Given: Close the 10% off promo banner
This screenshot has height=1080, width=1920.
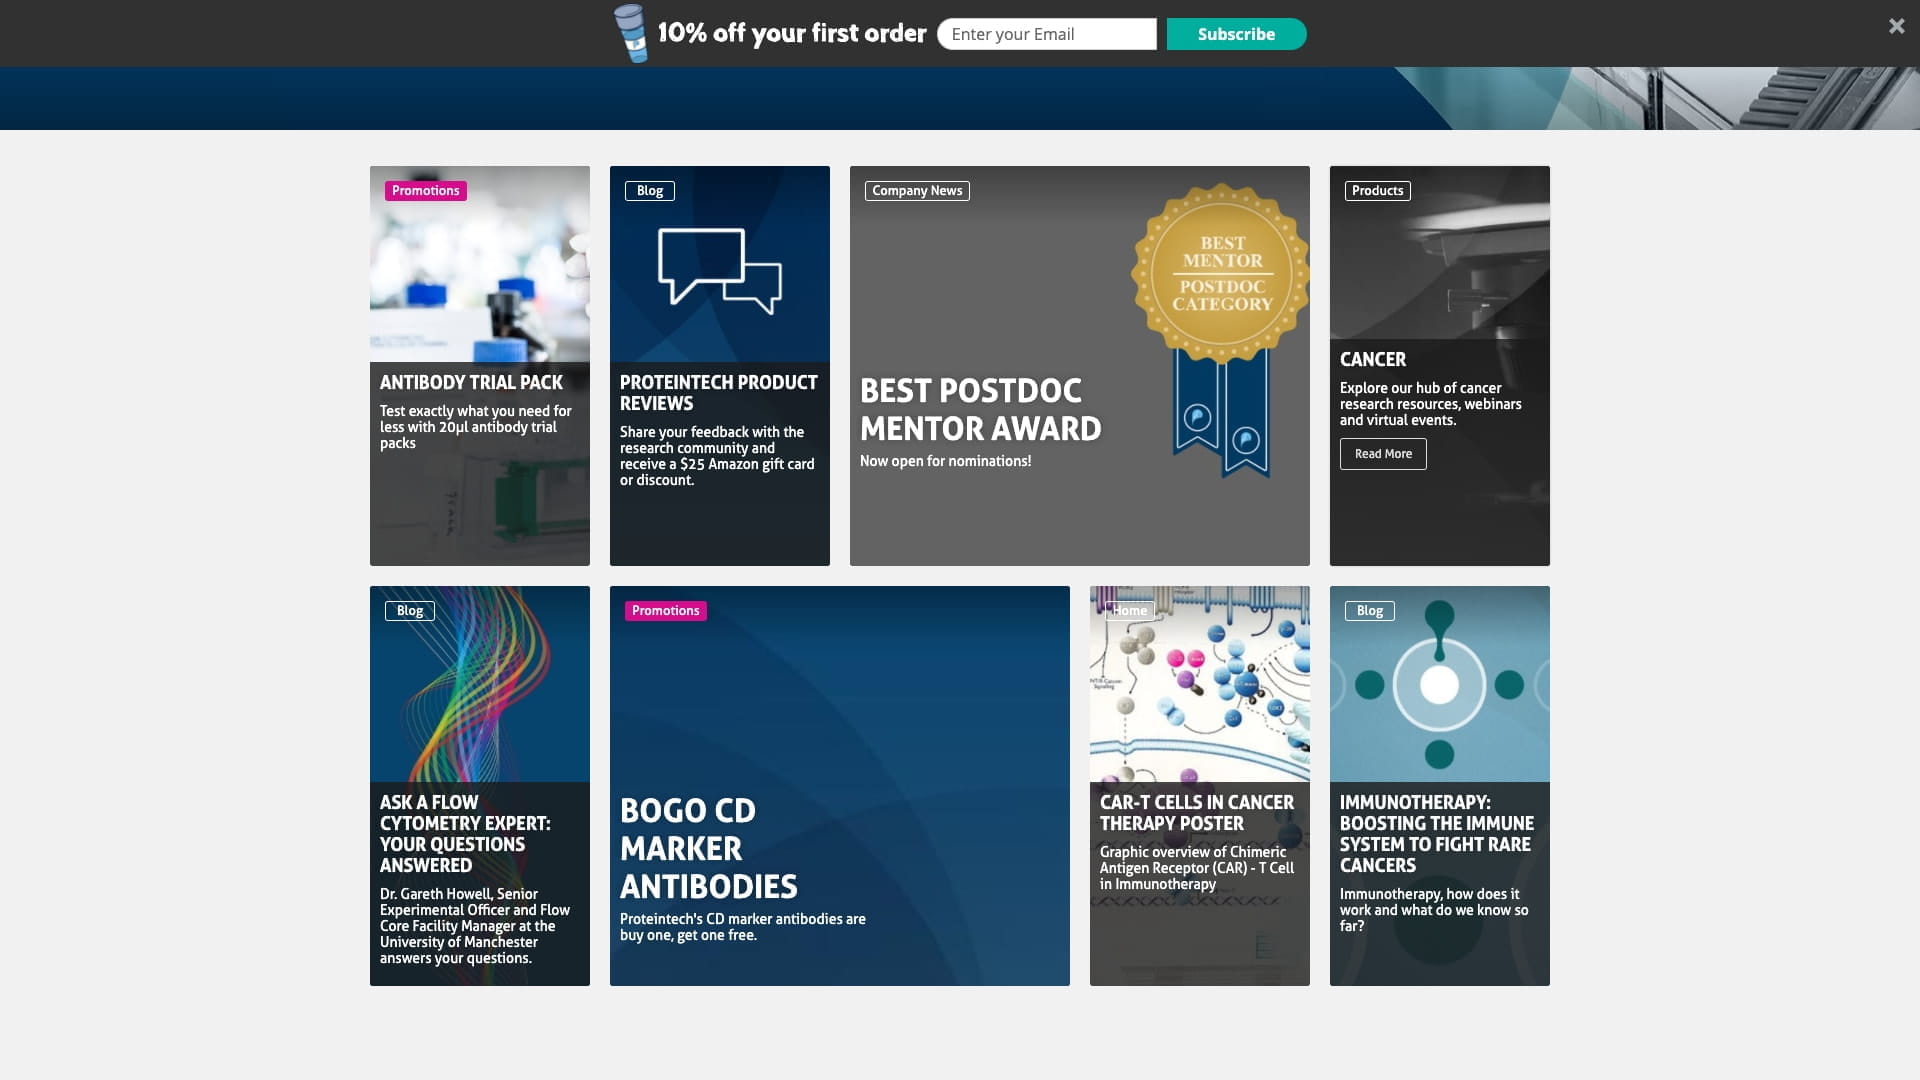Looking at the screenshot, I should [x=1896, y=27].
